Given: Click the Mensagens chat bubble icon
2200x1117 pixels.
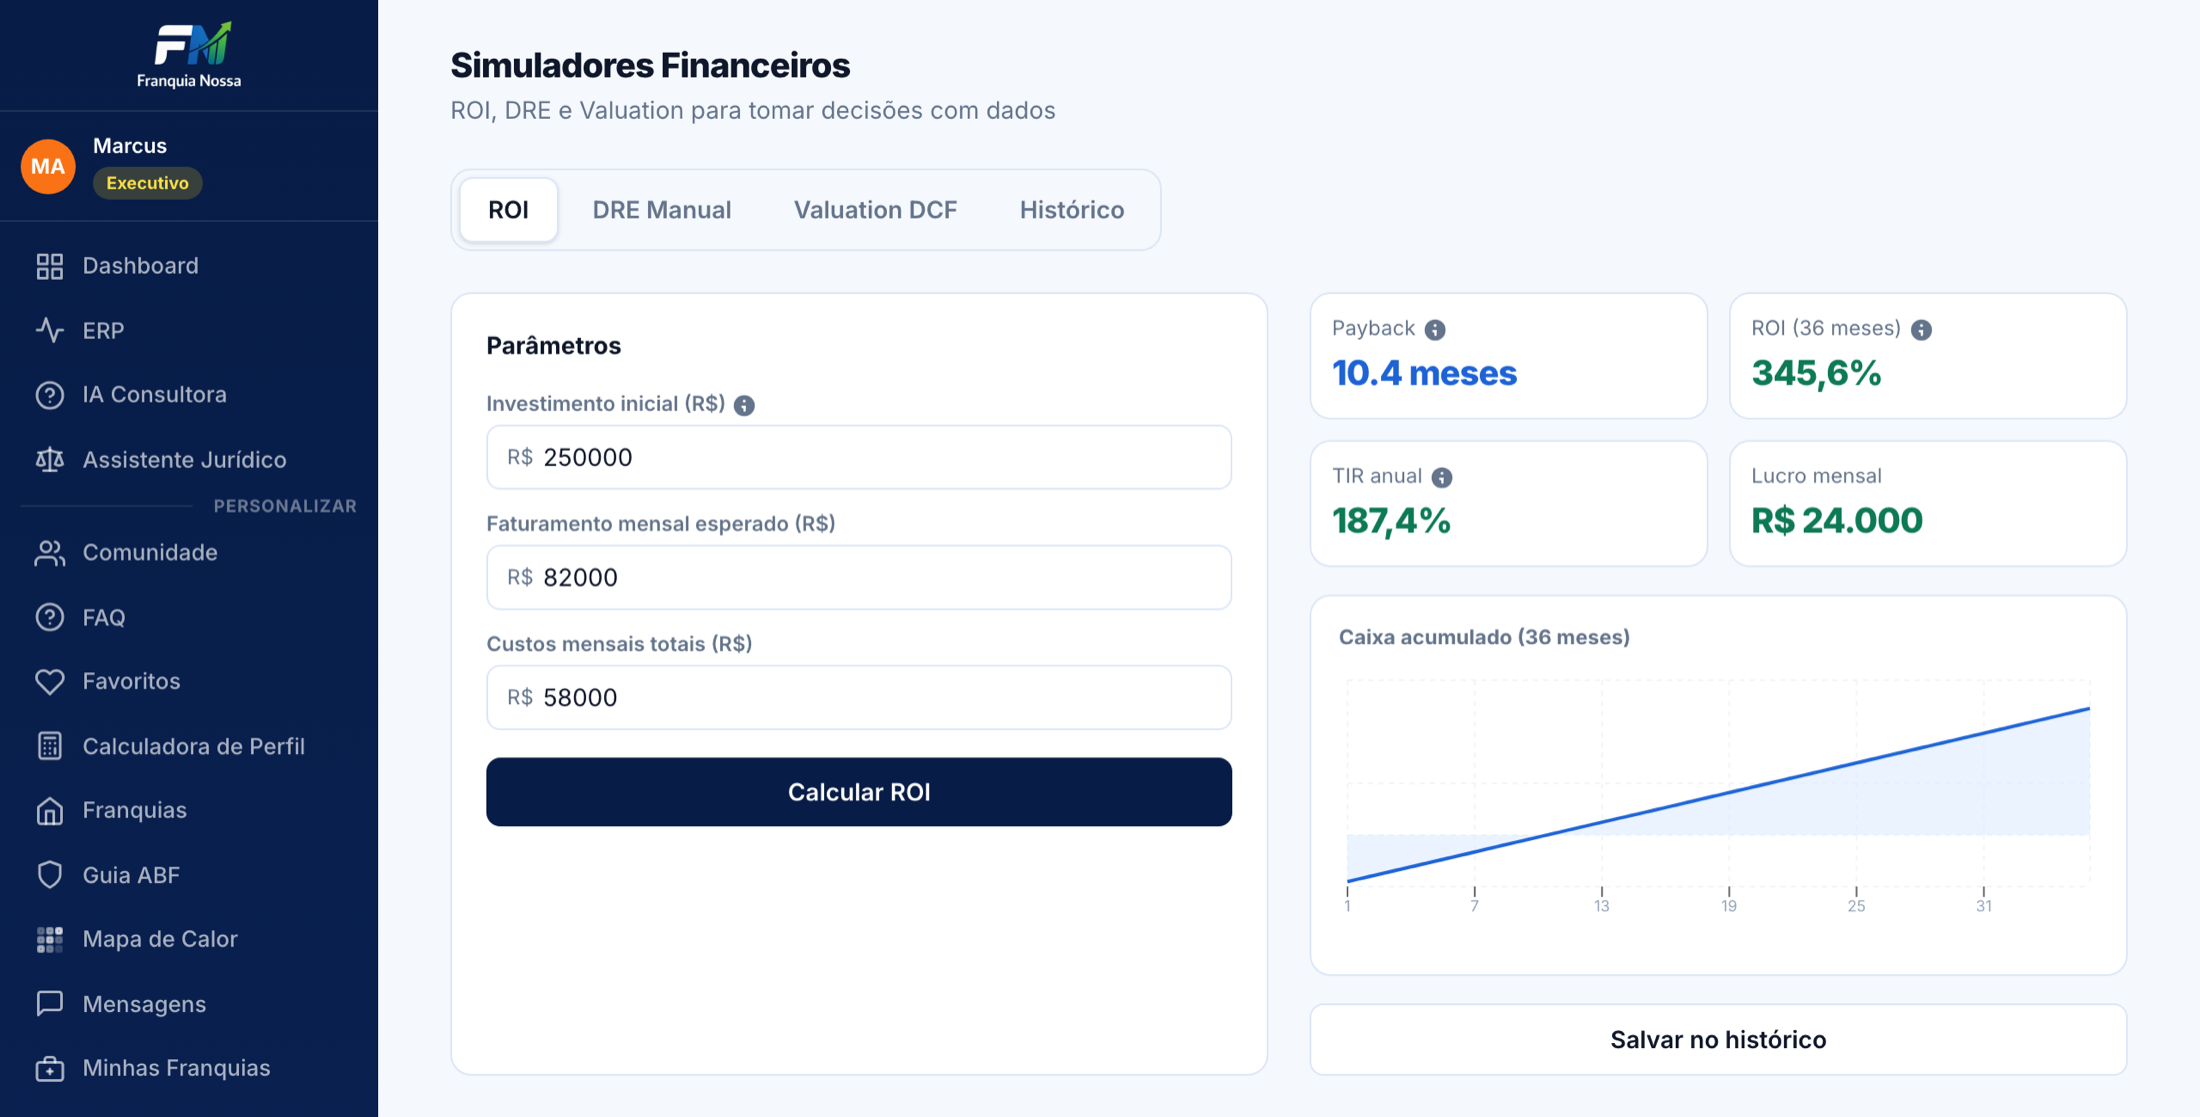Looking at the screenshot, I should [x=49, y=1004].
